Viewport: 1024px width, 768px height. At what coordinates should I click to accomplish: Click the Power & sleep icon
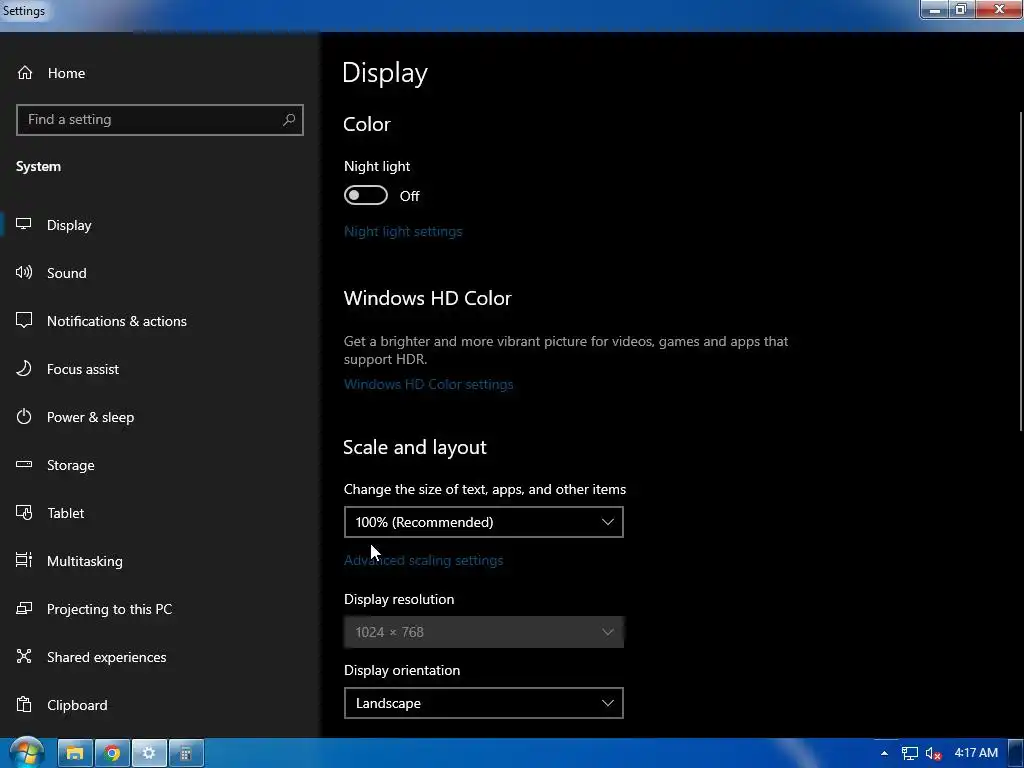tap(24, 417)
